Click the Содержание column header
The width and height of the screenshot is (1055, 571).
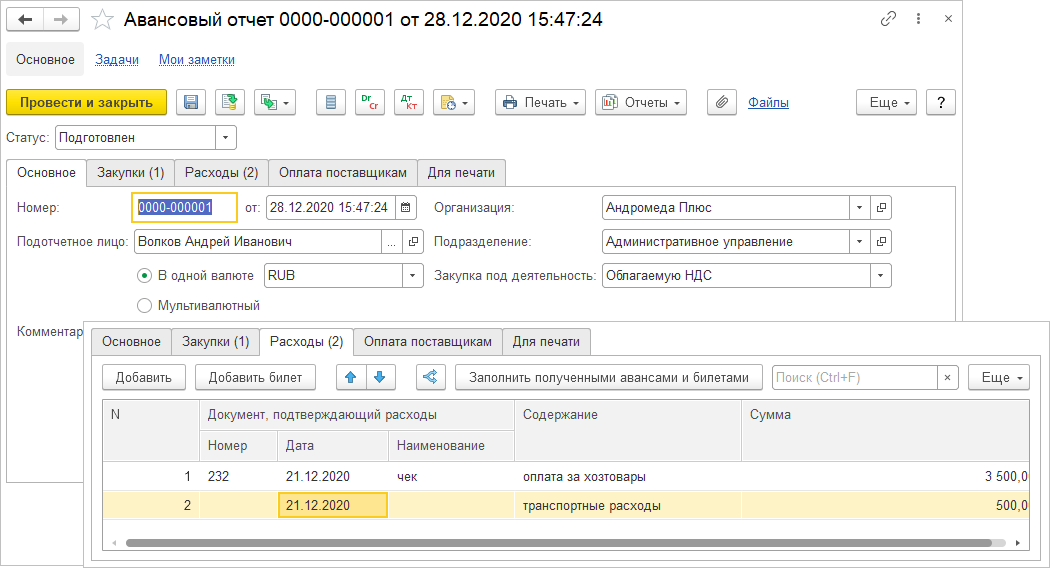tap(628, 430)
